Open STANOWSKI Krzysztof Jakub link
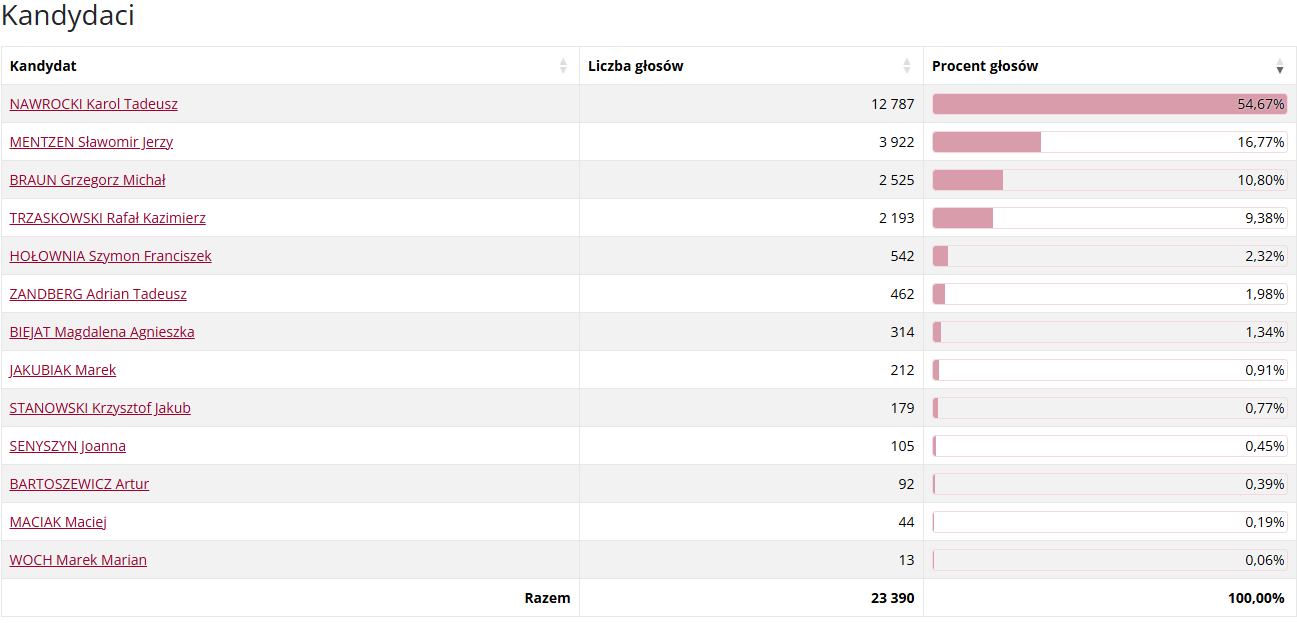Viewport: 1297px width, 631px height. [100, 408]
